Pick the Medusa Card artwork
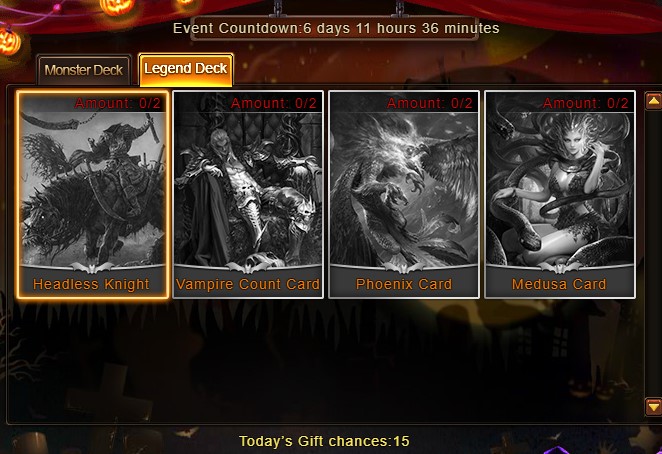 tap(560, 188)
